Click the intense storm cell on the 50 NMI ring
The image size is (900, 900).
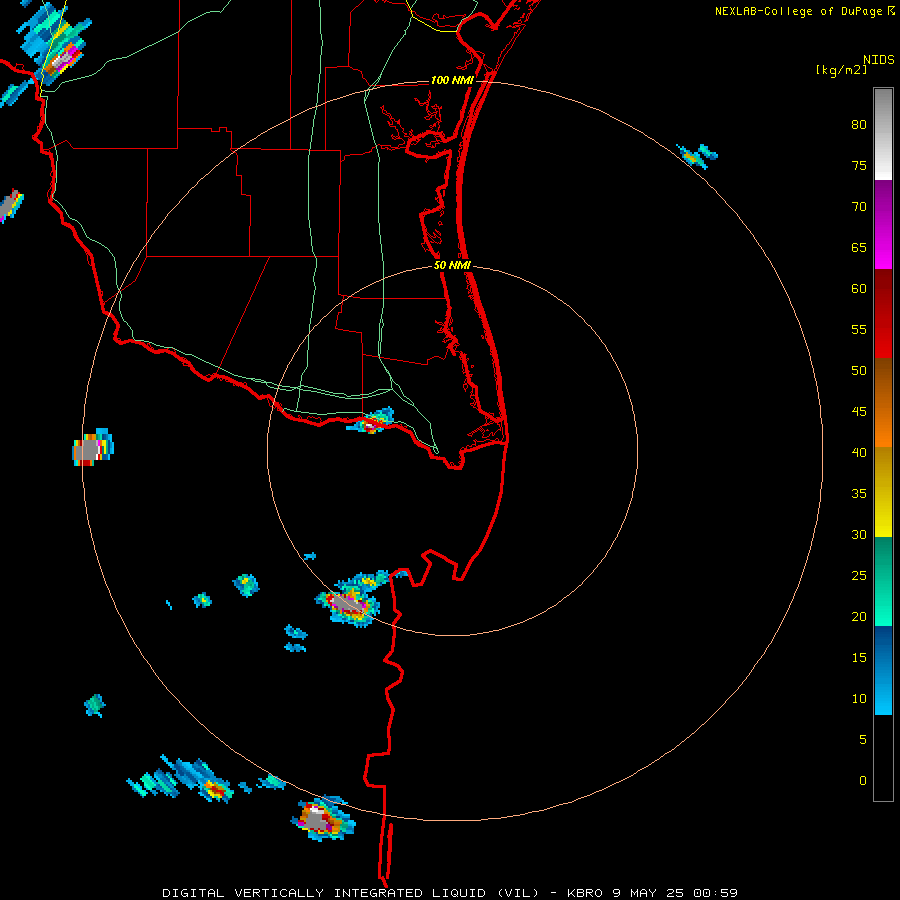pyautogui.click(x=348, y=605)
